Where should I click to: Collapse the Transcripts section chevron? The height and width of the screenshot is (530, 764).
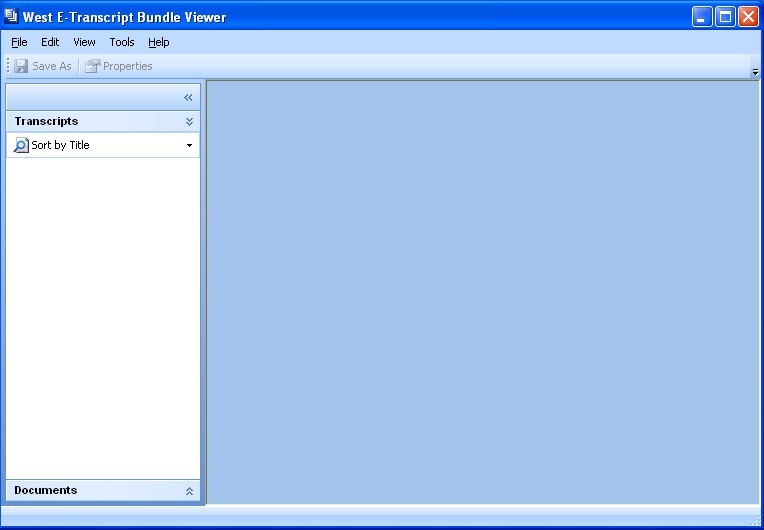189,121
